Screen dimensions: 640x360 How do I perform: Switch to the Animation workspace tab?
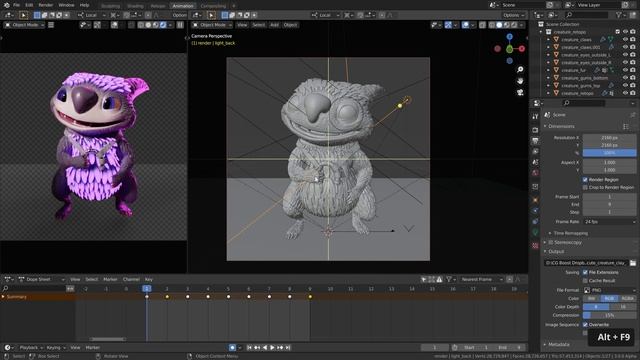183,6
